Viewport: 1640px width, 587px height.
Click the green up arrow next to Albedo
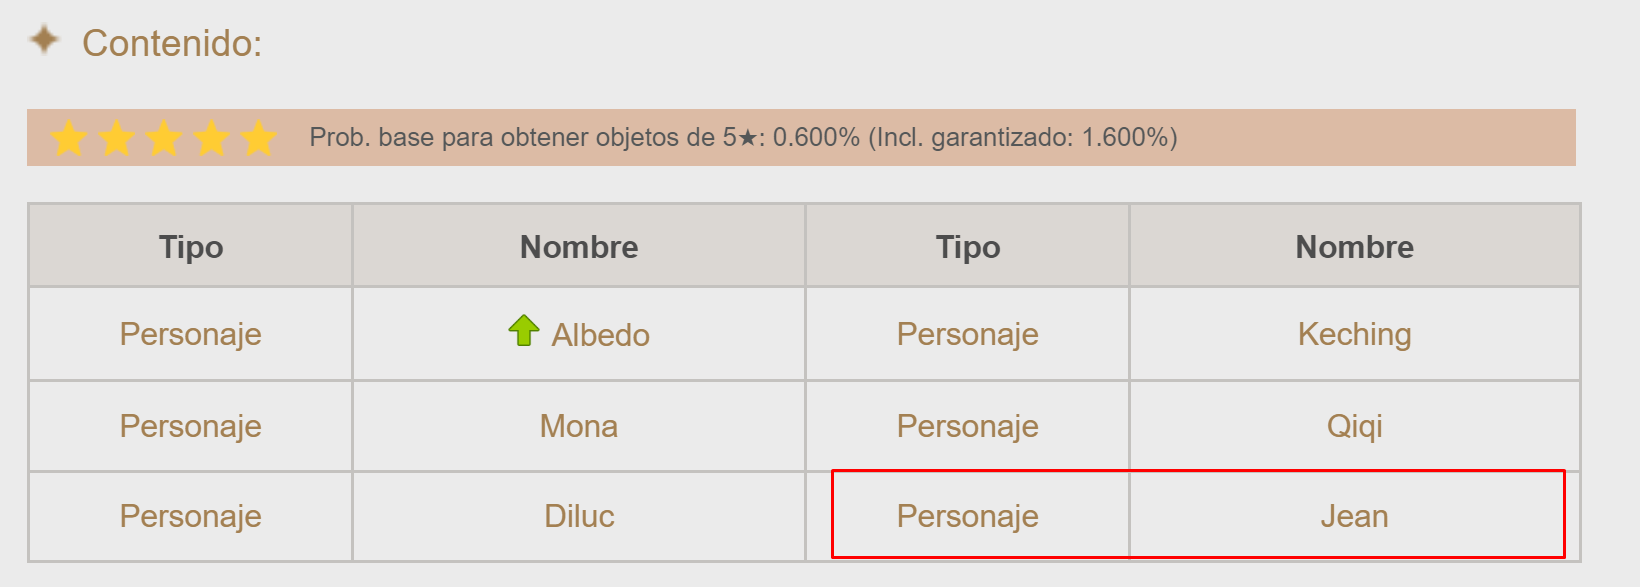pos(523,330)
